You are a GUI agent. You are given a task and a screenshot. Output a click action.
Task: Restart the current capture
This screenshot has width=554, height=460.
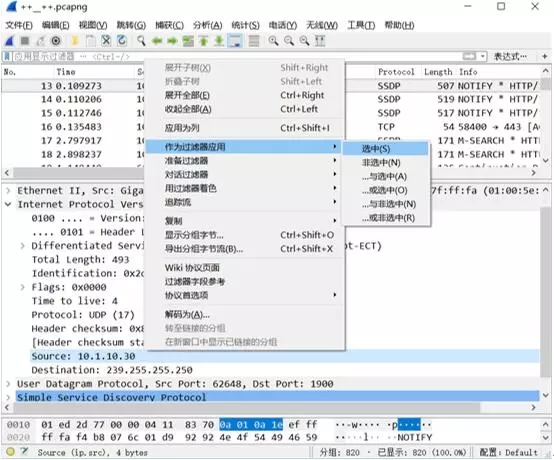[40, 41]
